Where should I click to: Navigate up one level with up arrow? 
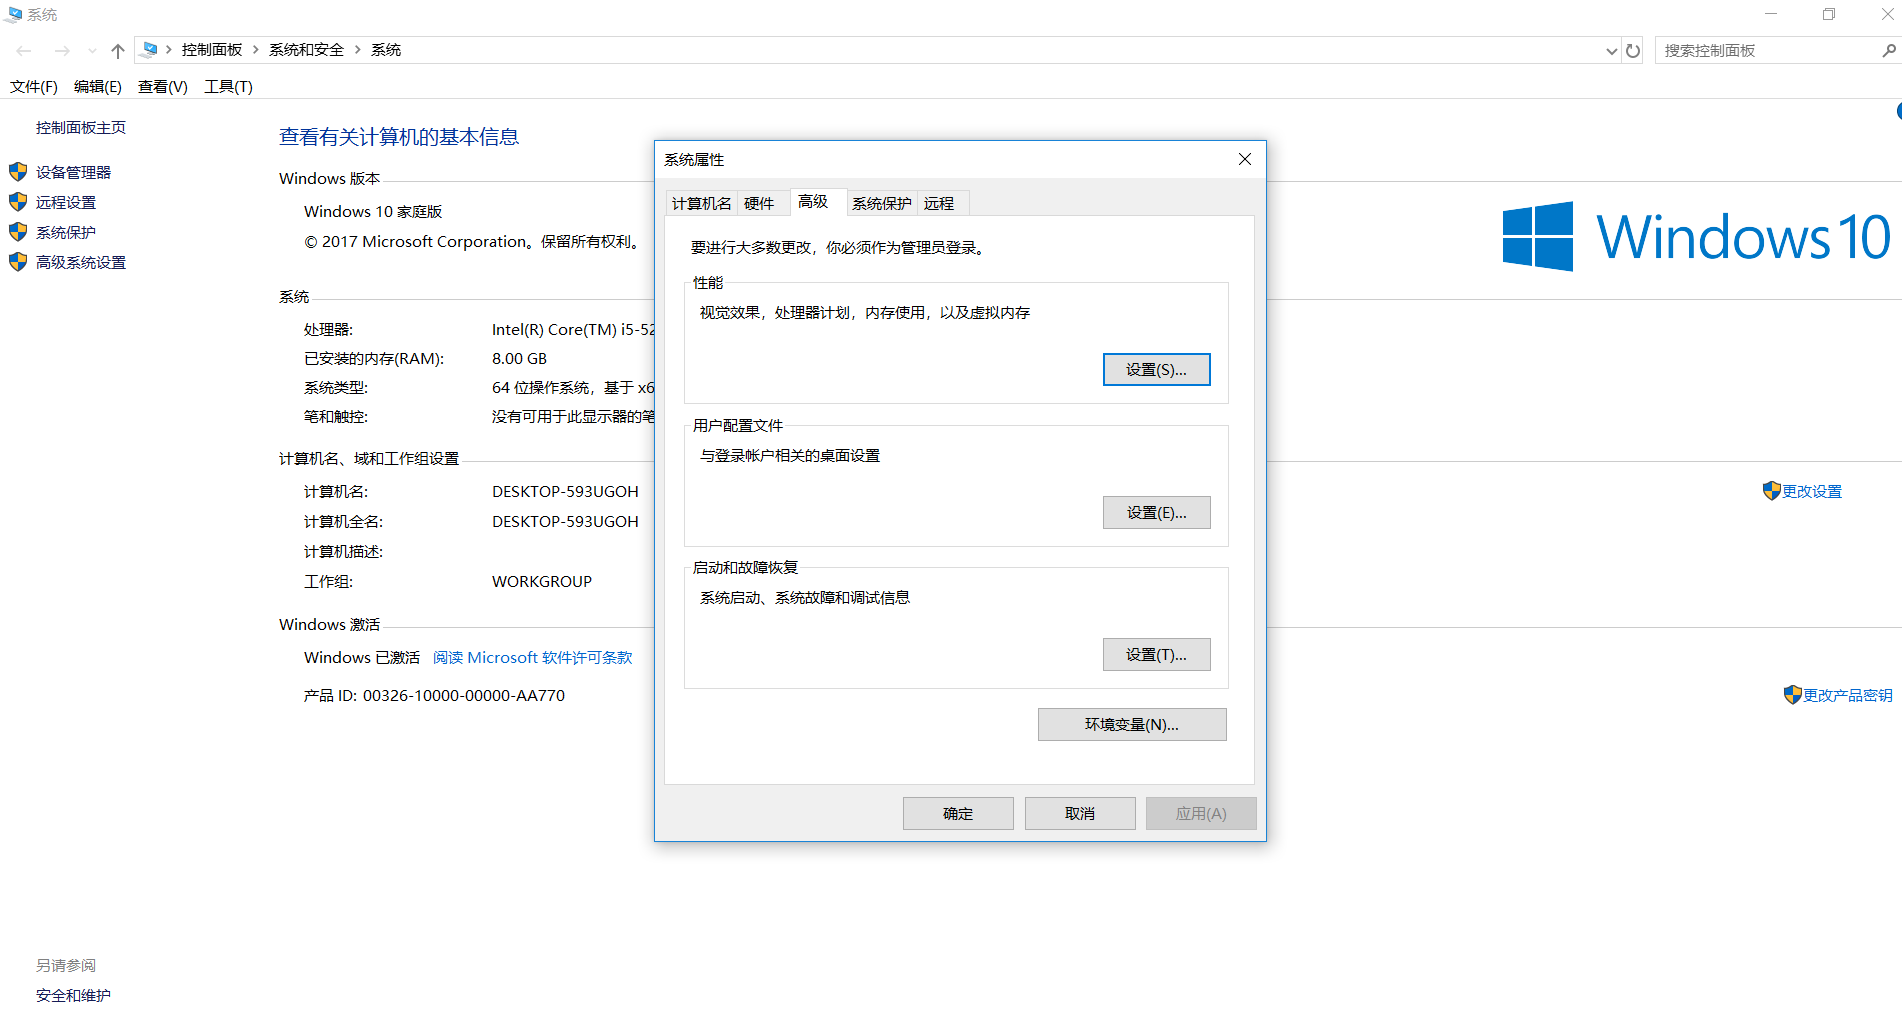click(118, 50)
